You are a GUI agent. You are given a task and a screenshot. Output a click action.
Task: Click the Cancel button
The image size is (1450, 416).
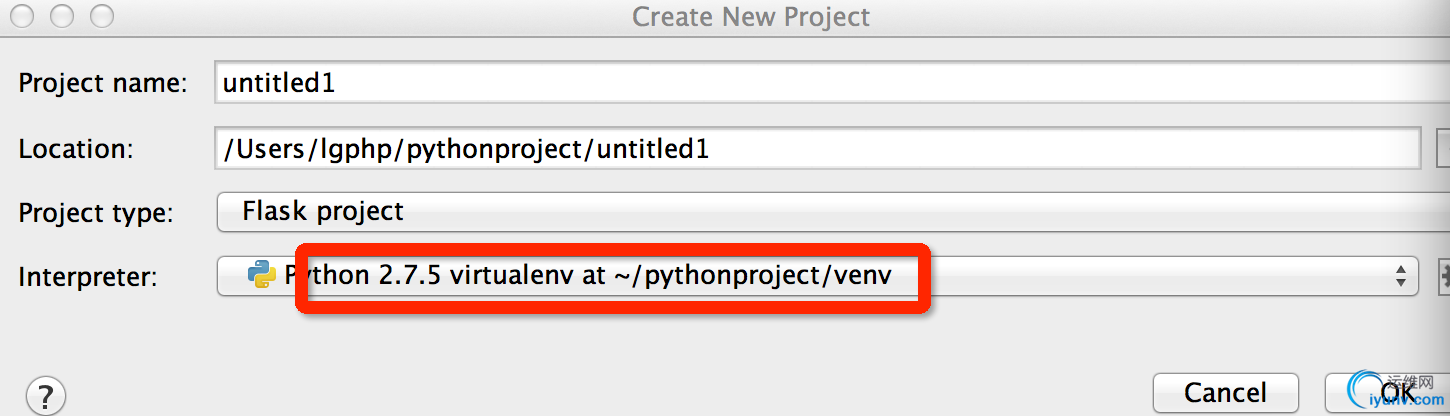pyautogui.click(x=1225, y=392)
